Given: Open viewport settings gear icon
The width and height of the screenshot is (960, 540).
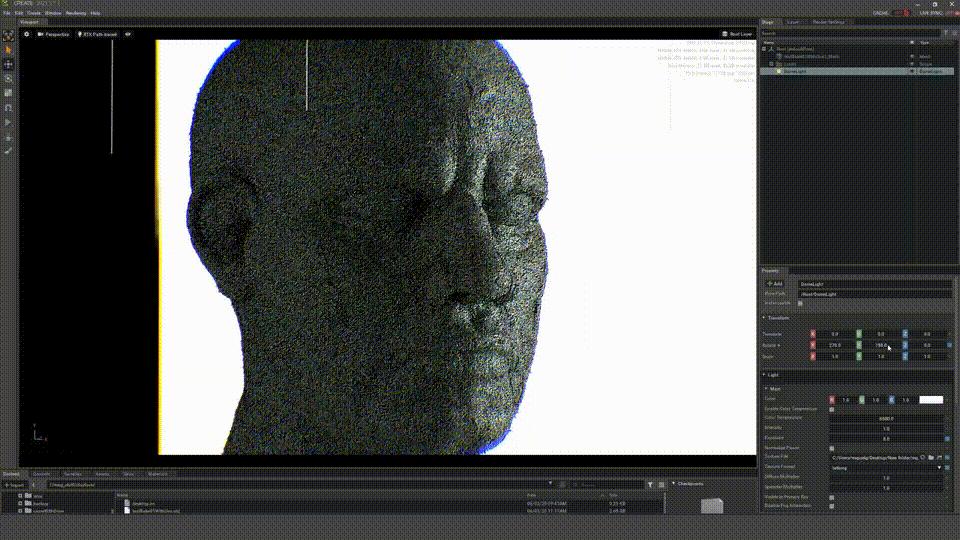Looking at the screenshot, I should (26, 34).
